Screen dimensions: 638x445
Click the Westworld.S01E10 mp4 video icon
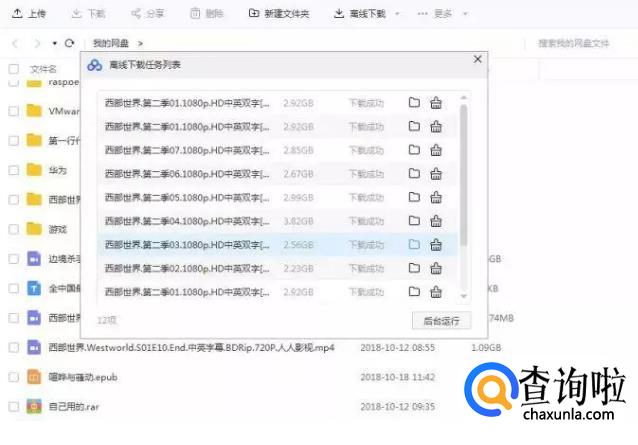pyautogui.click(x=34, y=347)
